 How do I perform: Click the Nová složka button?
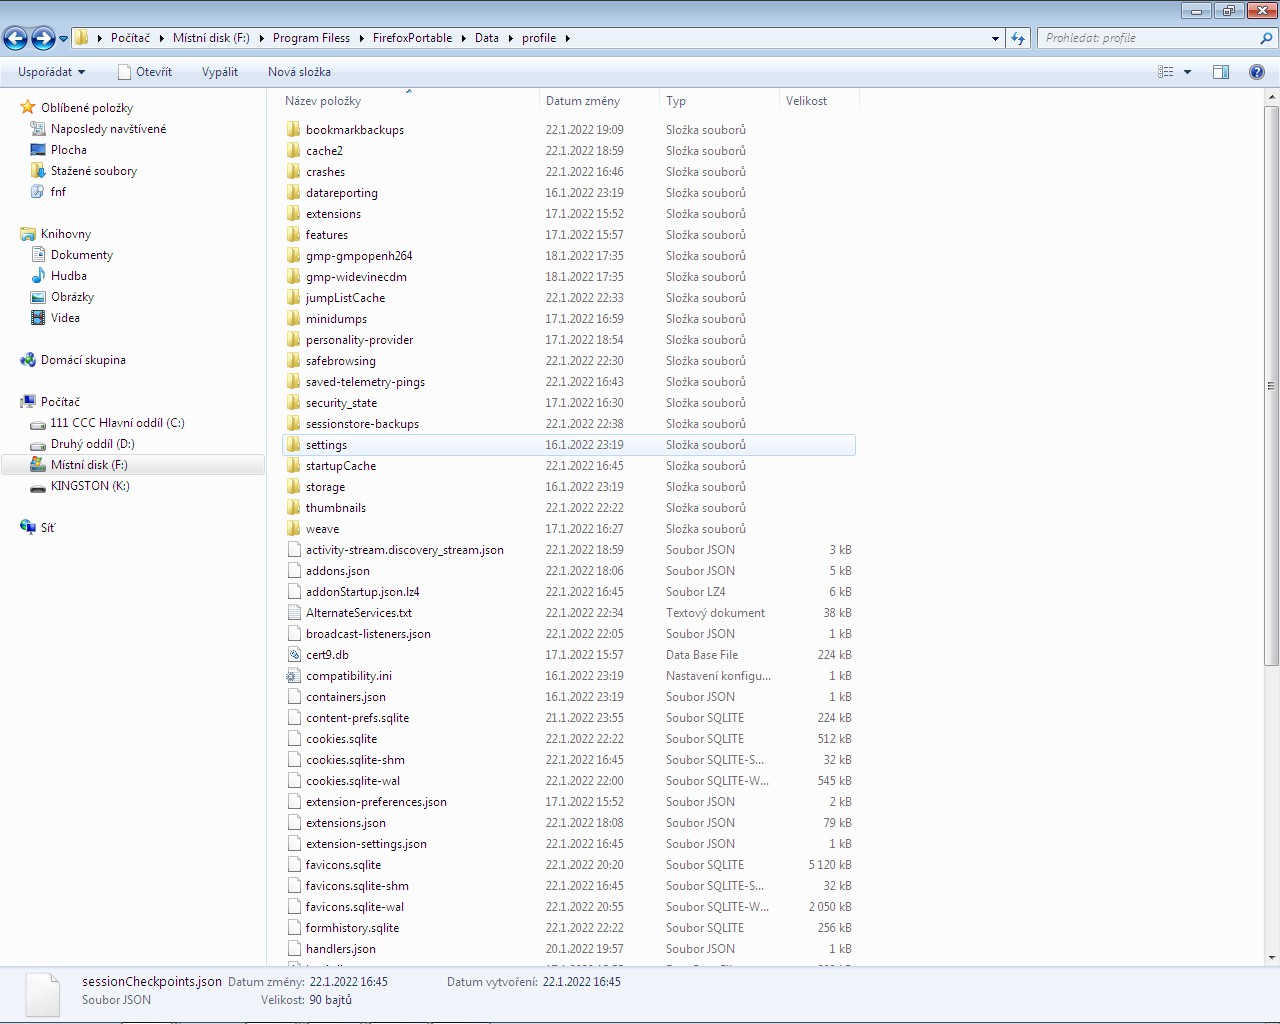299,72
